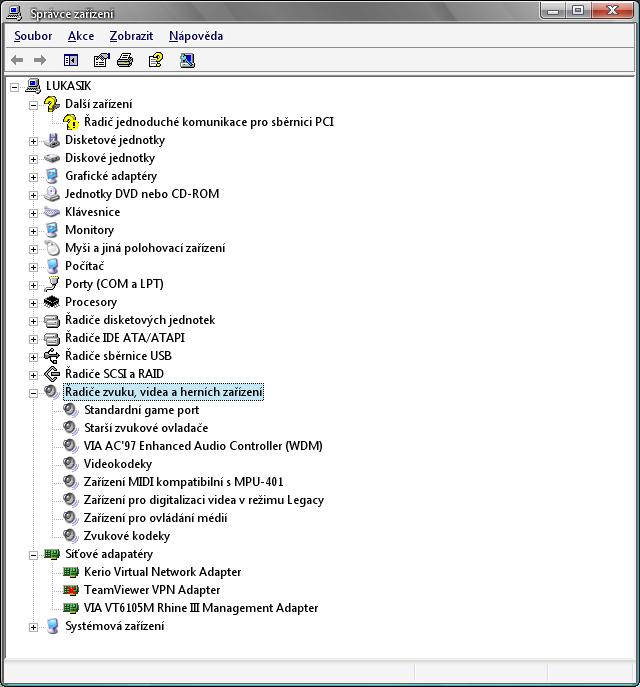Expand the Systémová zařízení category
This screenshot has width=640, height=687.
coord(33,627)
